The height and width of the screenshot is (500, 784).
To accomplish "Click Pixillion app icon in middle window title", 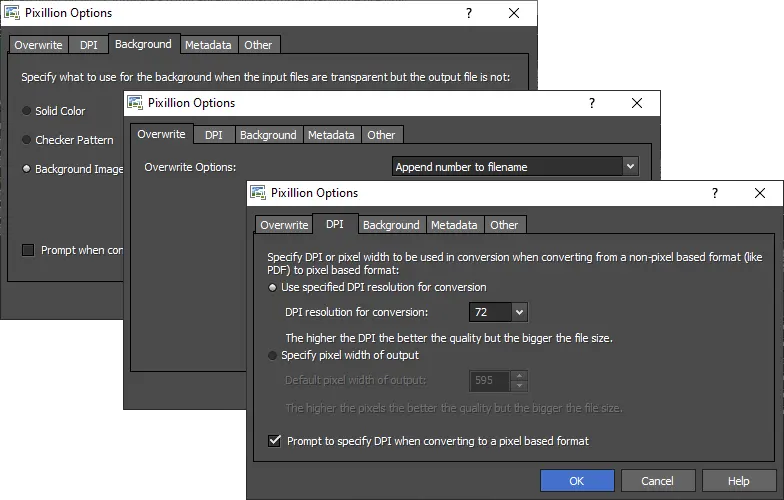I will tap(135, 102).
